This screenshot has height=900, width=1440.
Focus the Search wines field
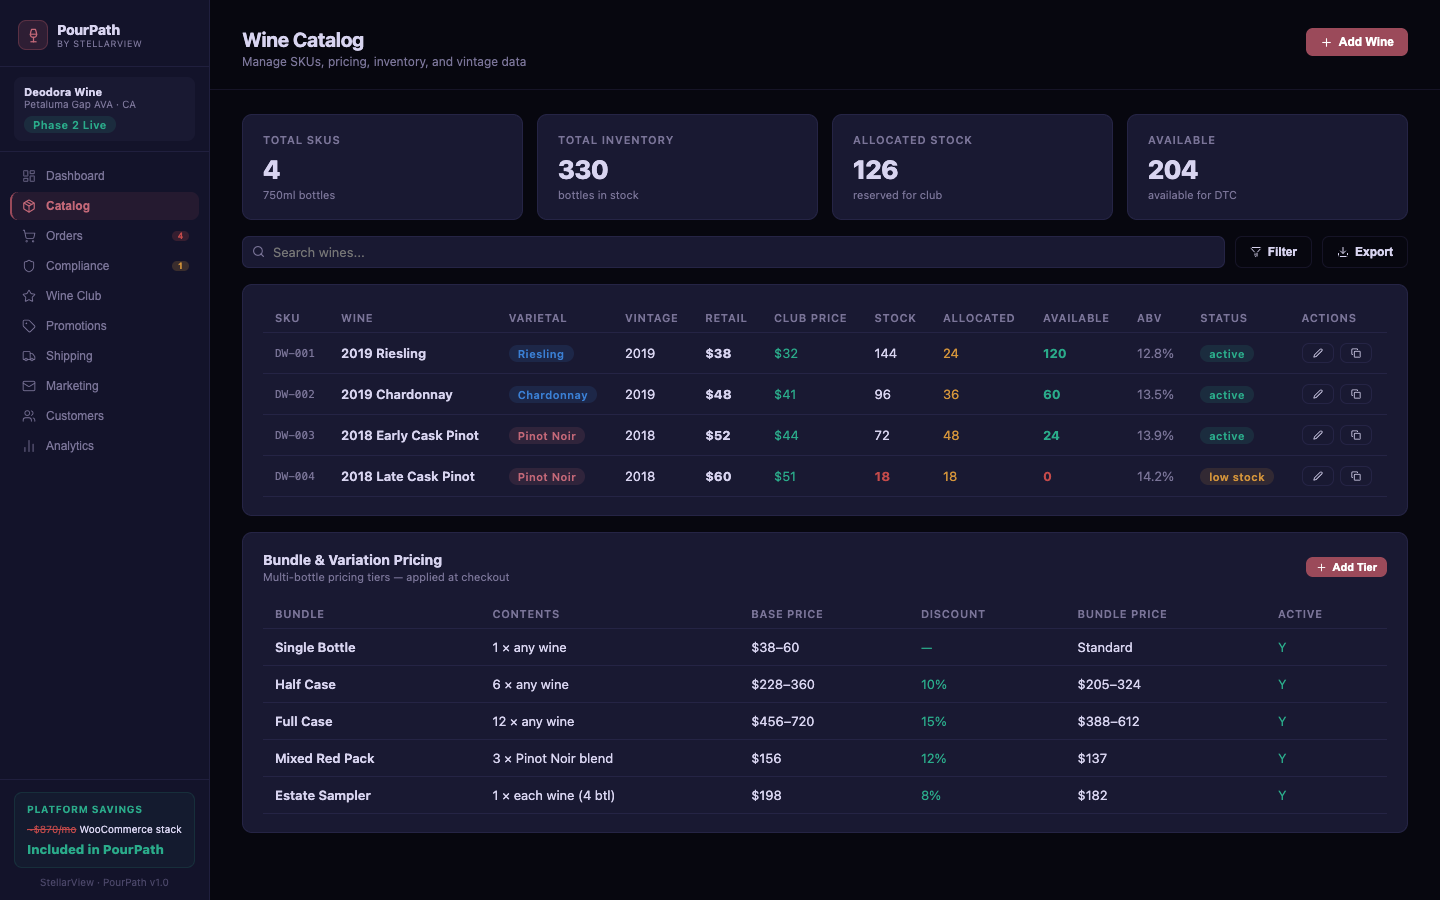(740, 252)
